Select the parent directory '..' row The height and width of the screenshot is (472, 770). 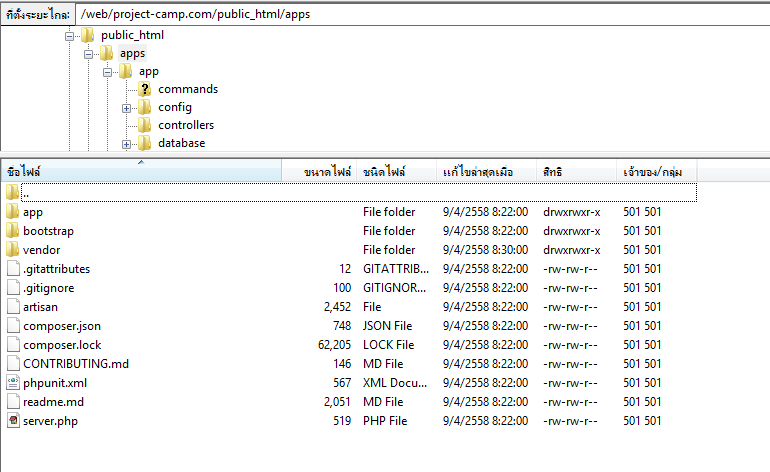click(x=358, y=193)
